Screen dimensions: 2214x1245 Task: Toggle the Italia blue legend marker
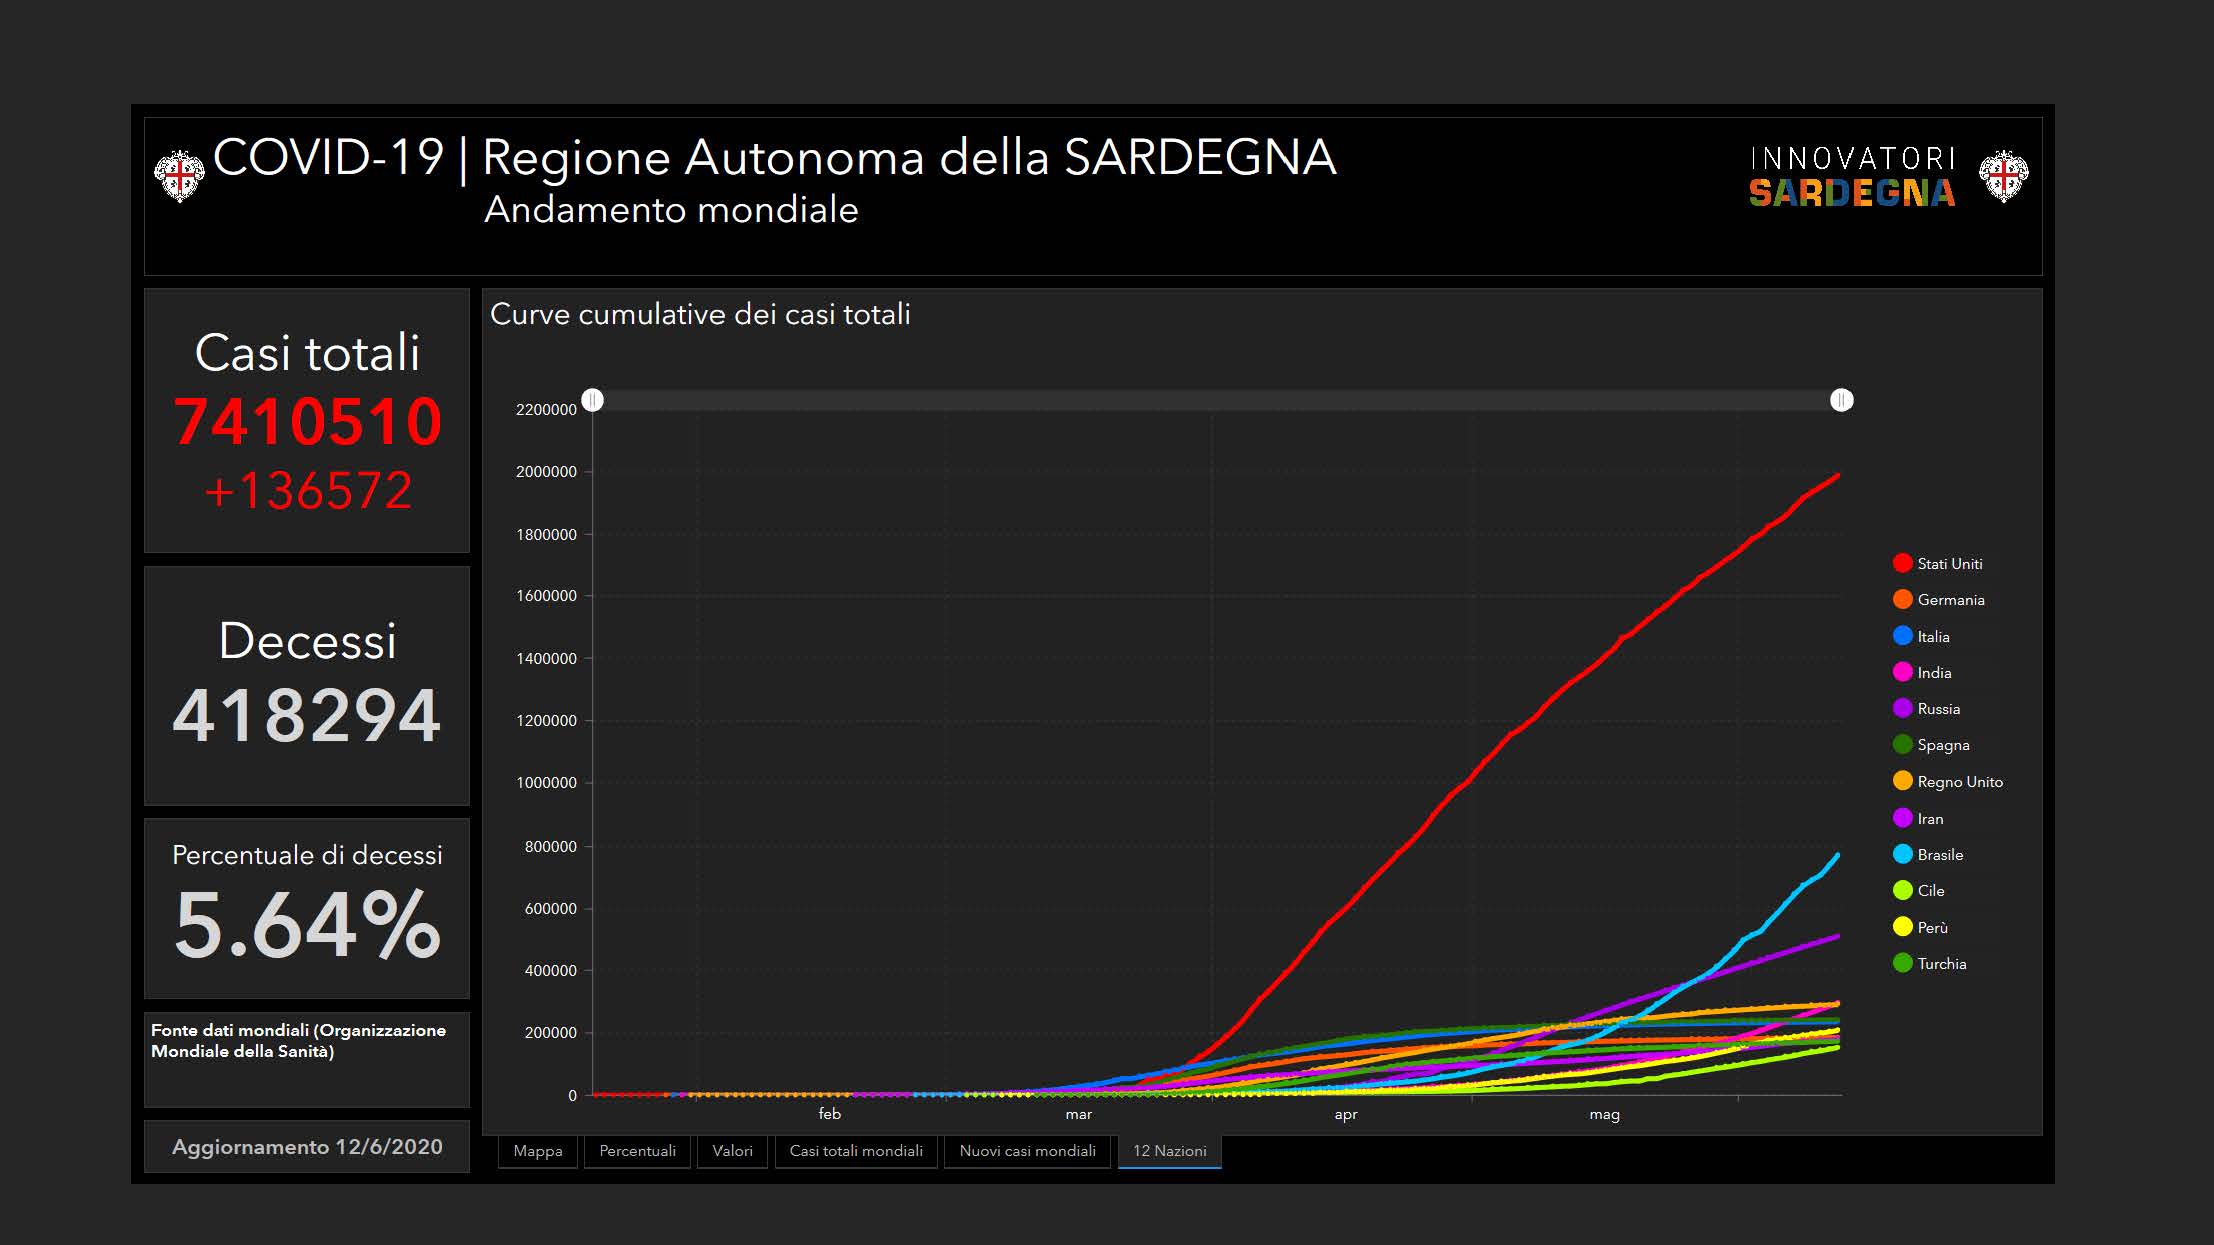[x=1902, y=636]
